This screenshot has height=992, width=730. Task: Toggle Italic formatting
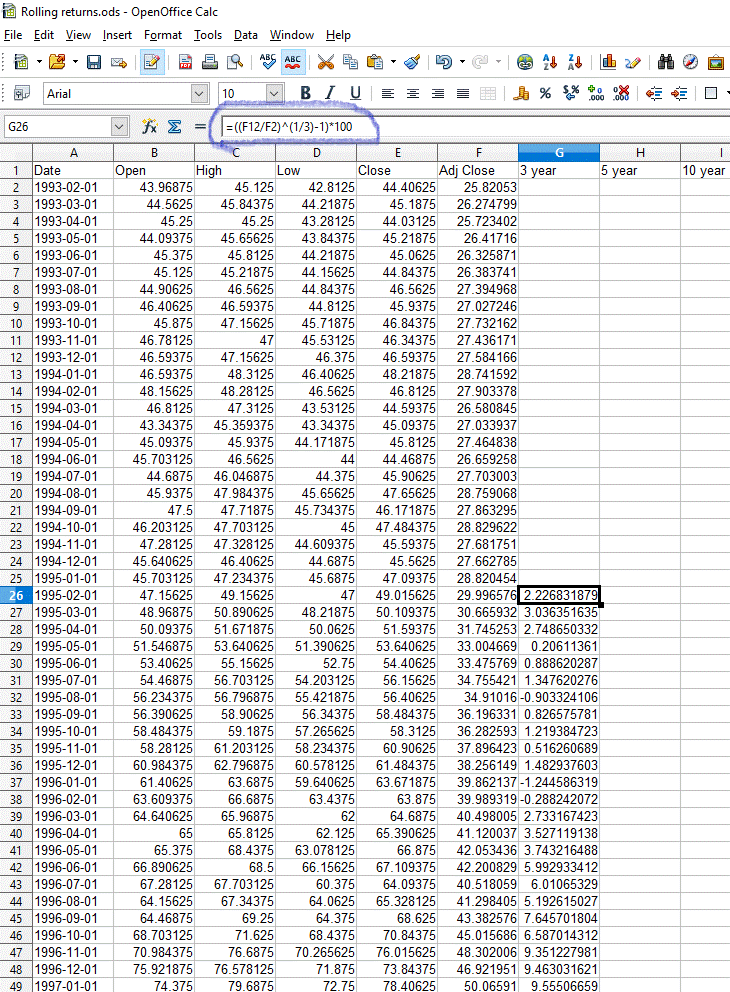pyautogui.click(x=330, y=93)
